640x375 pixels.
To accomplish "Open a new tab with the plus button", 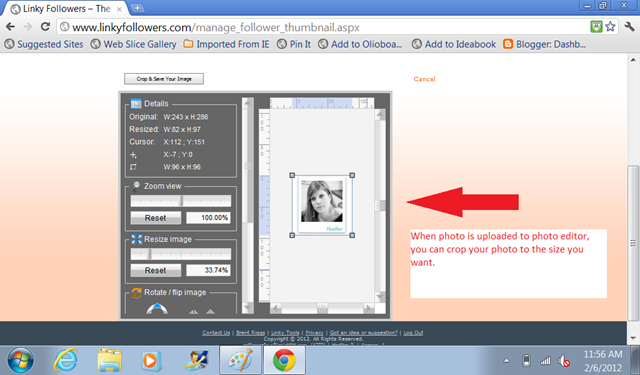I will [x=138, y=8].
